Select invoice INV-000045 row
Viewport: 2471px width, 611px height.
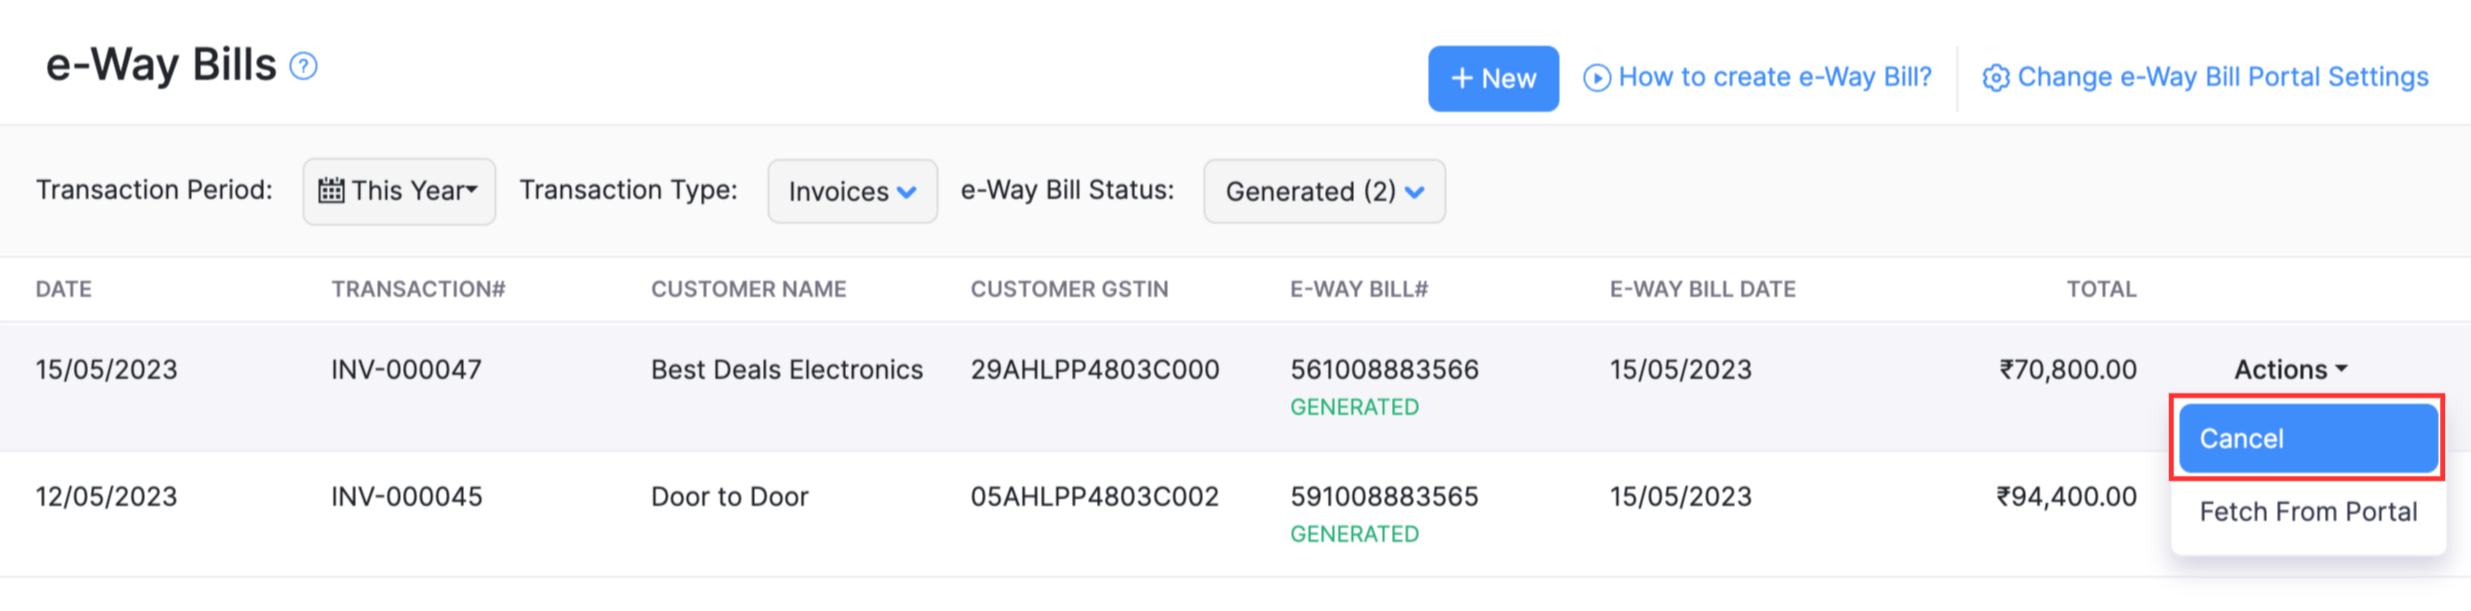point(406,496)
